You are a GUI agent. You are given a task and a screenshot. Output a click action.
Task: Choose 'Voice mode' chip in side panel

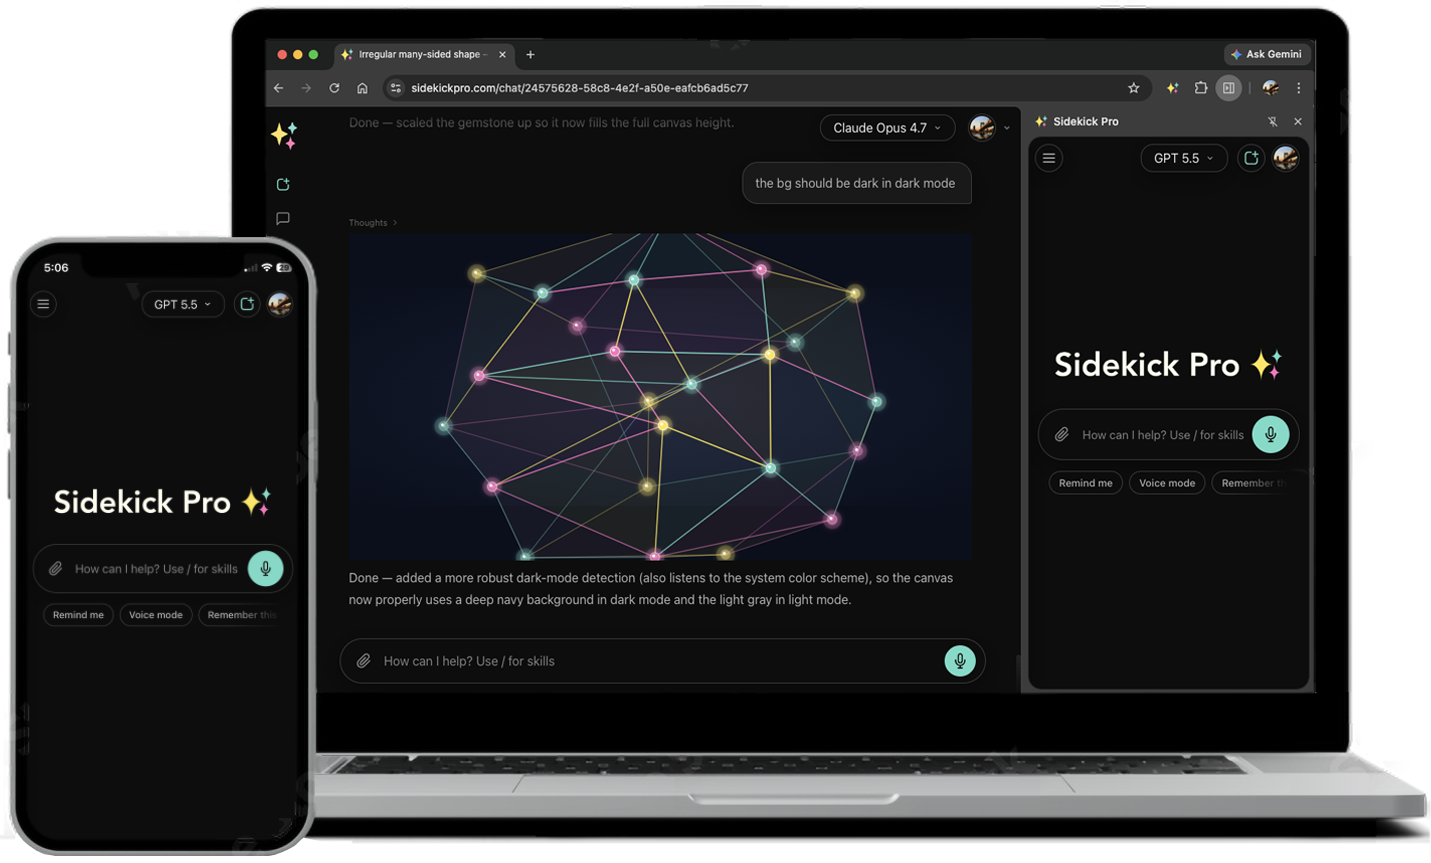[x=1167, y=483]
